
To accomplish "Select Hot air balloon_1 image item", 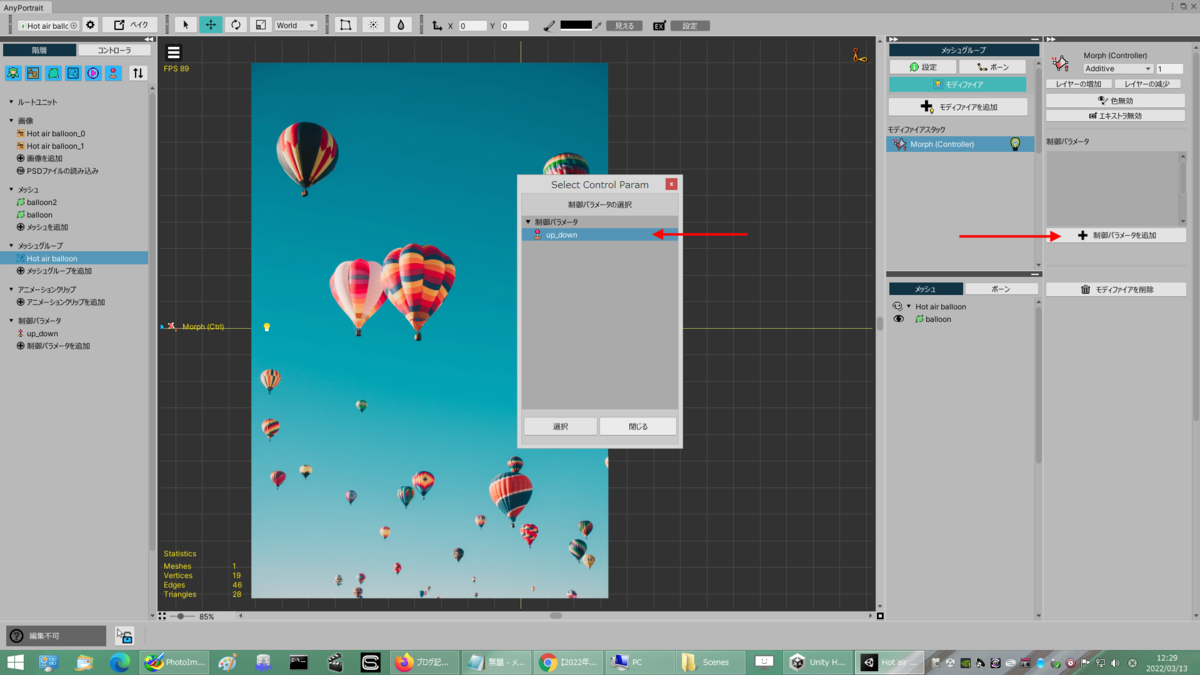I will point(56,146).
